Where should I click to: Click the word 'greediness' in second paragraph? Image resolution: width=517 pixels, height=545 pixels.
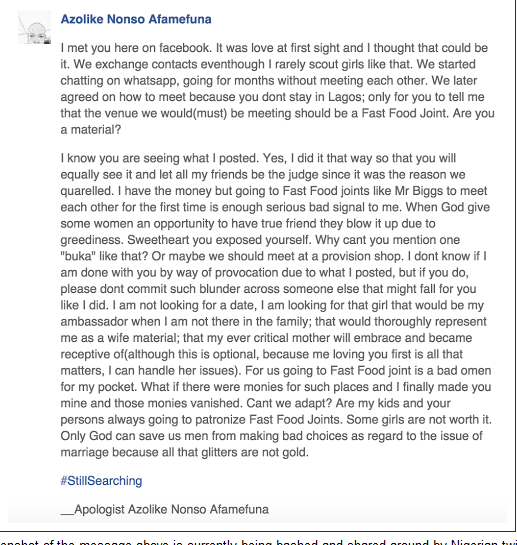[92, 240]
